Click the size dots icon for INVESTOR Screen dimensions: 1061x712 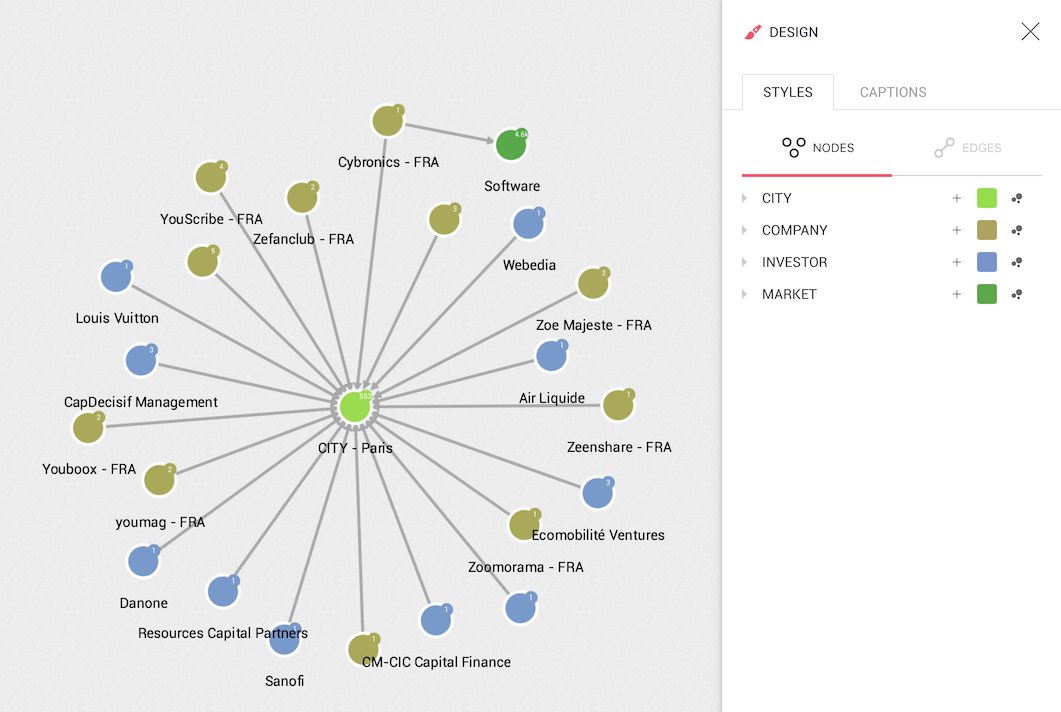1016,262
